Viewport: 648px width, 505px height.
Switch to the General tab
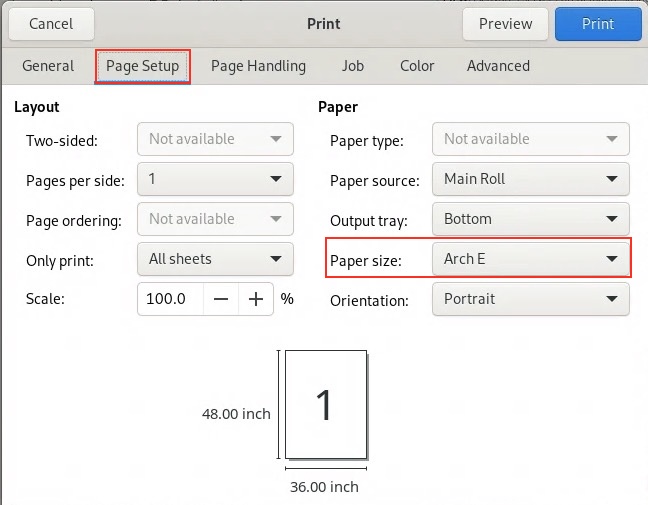pos(48,66)
